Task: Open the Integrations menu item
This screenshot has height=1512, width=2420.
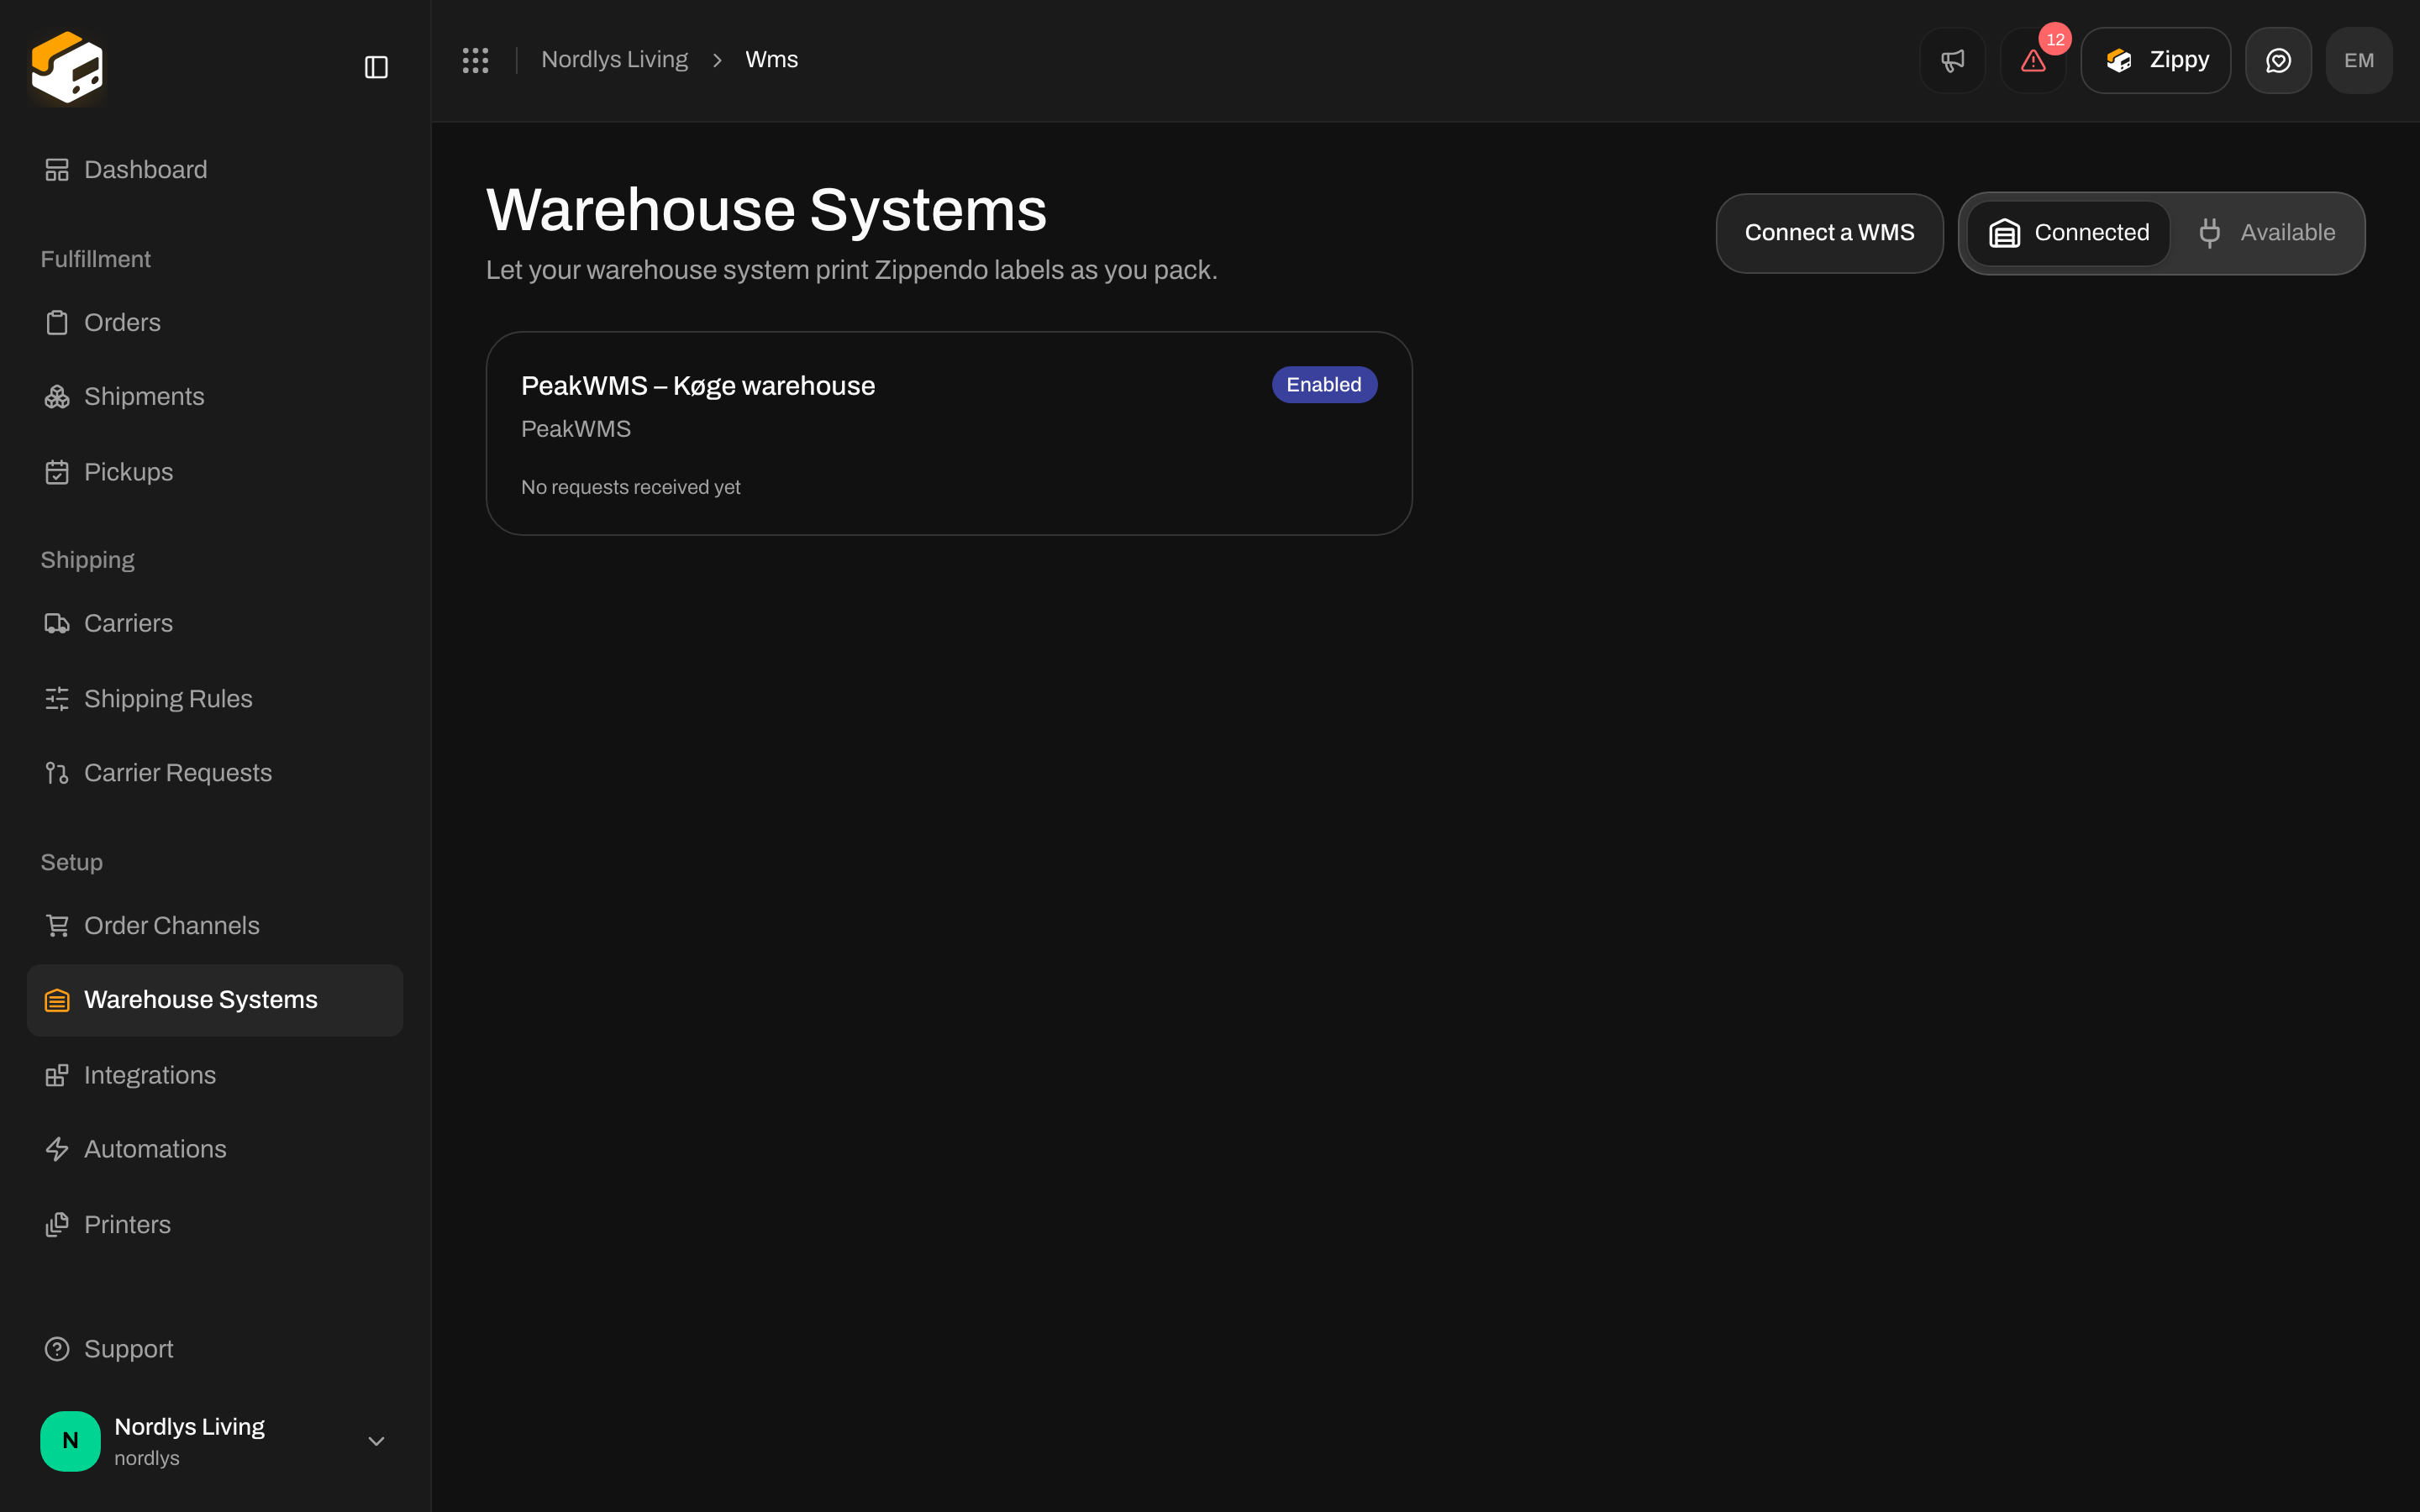Action: click(215, 1076)
